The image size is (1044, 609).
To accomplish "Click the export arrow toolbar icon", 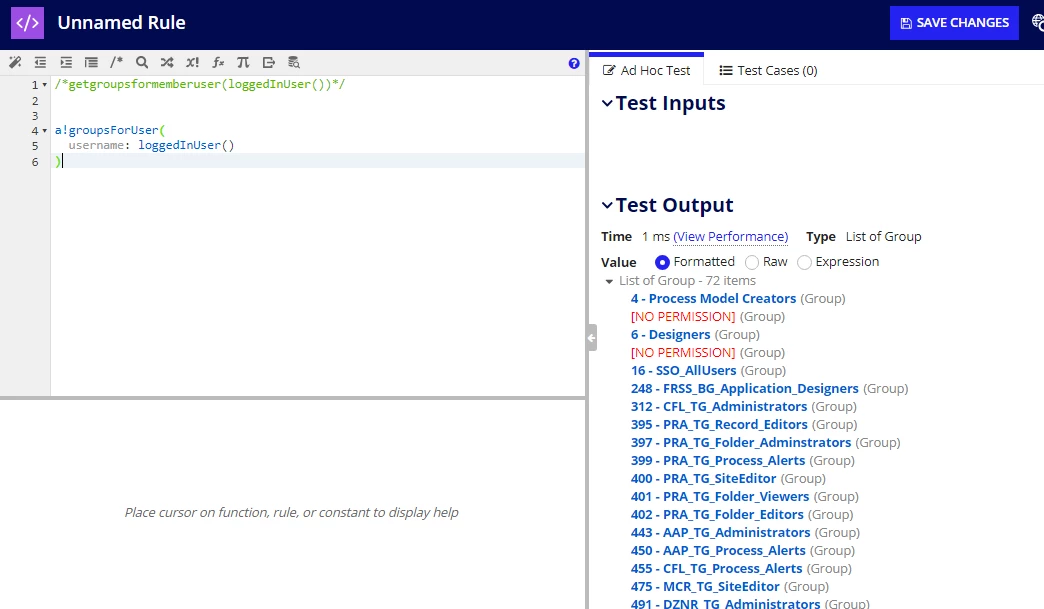I will [268, 63].
